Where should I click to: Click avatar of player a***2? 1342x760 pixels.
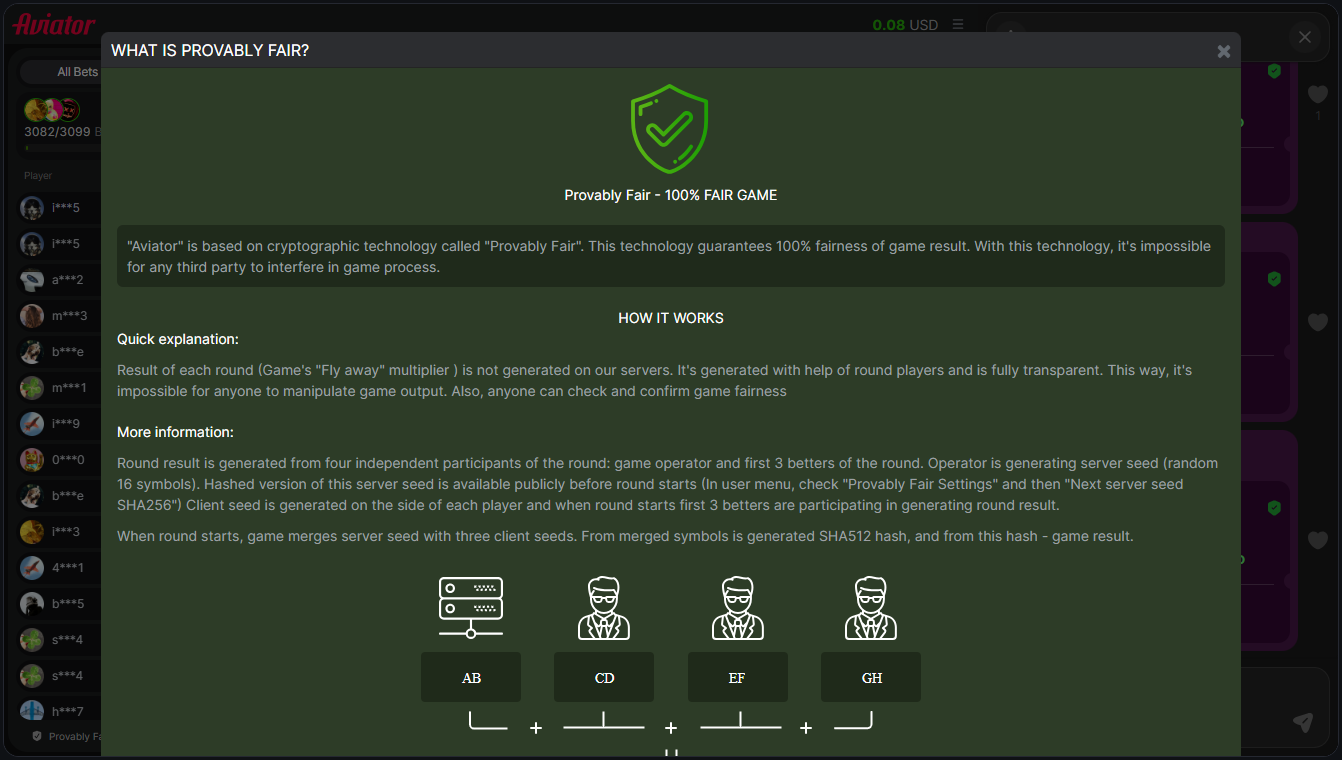click(32, 280)
